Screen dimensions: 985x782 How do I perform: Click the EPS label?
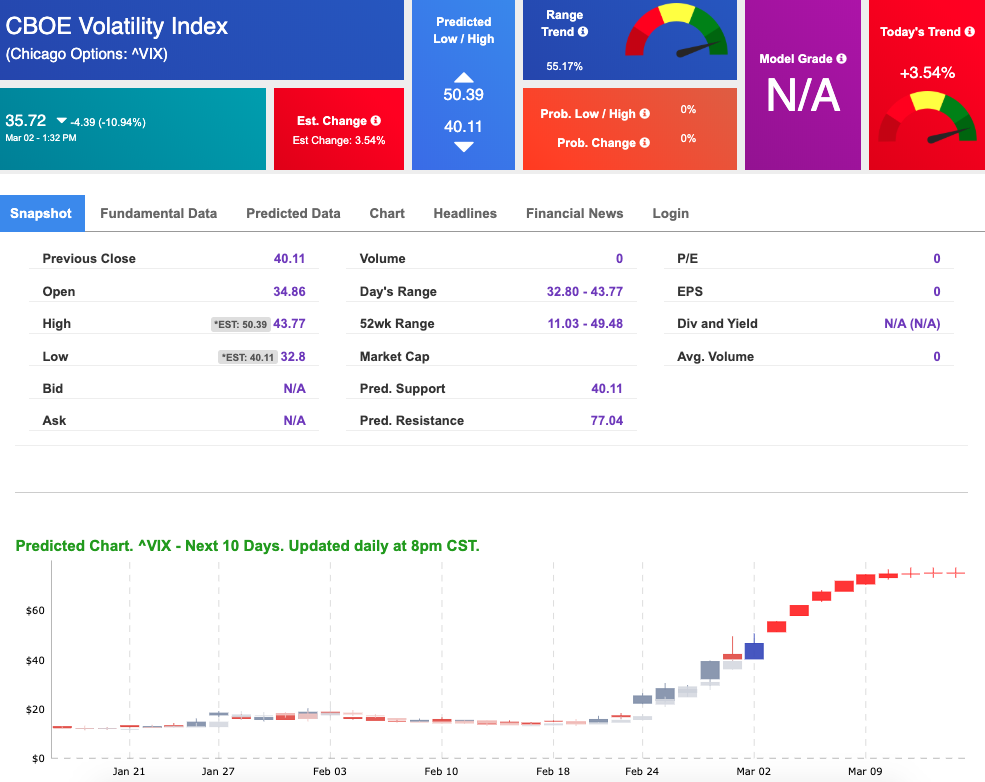(690, 291)
